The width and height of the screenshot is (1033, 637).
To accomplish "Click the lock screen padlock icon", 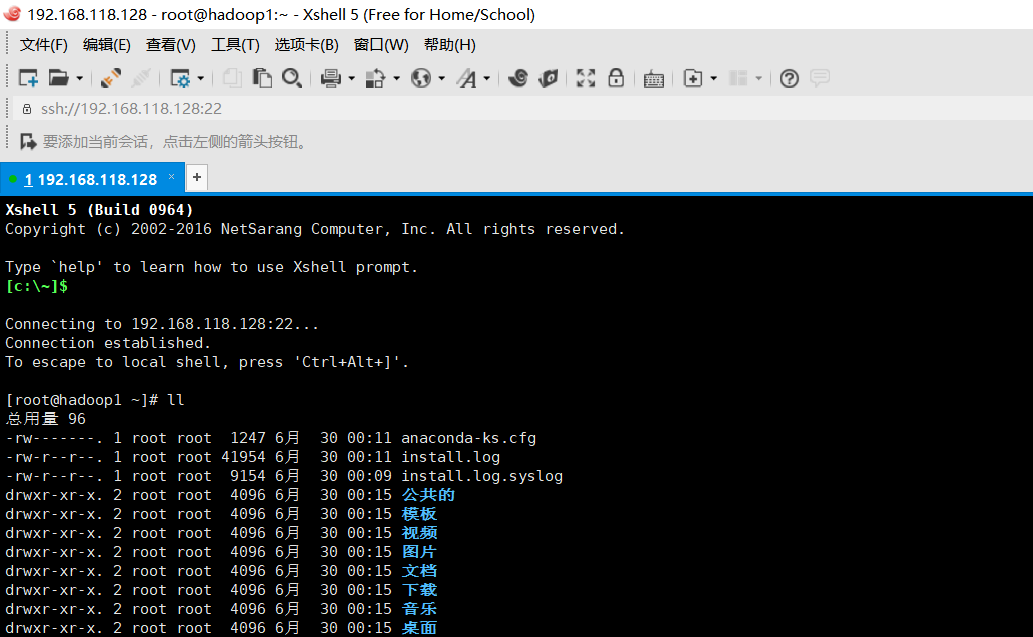I will [x=616, y=78].
